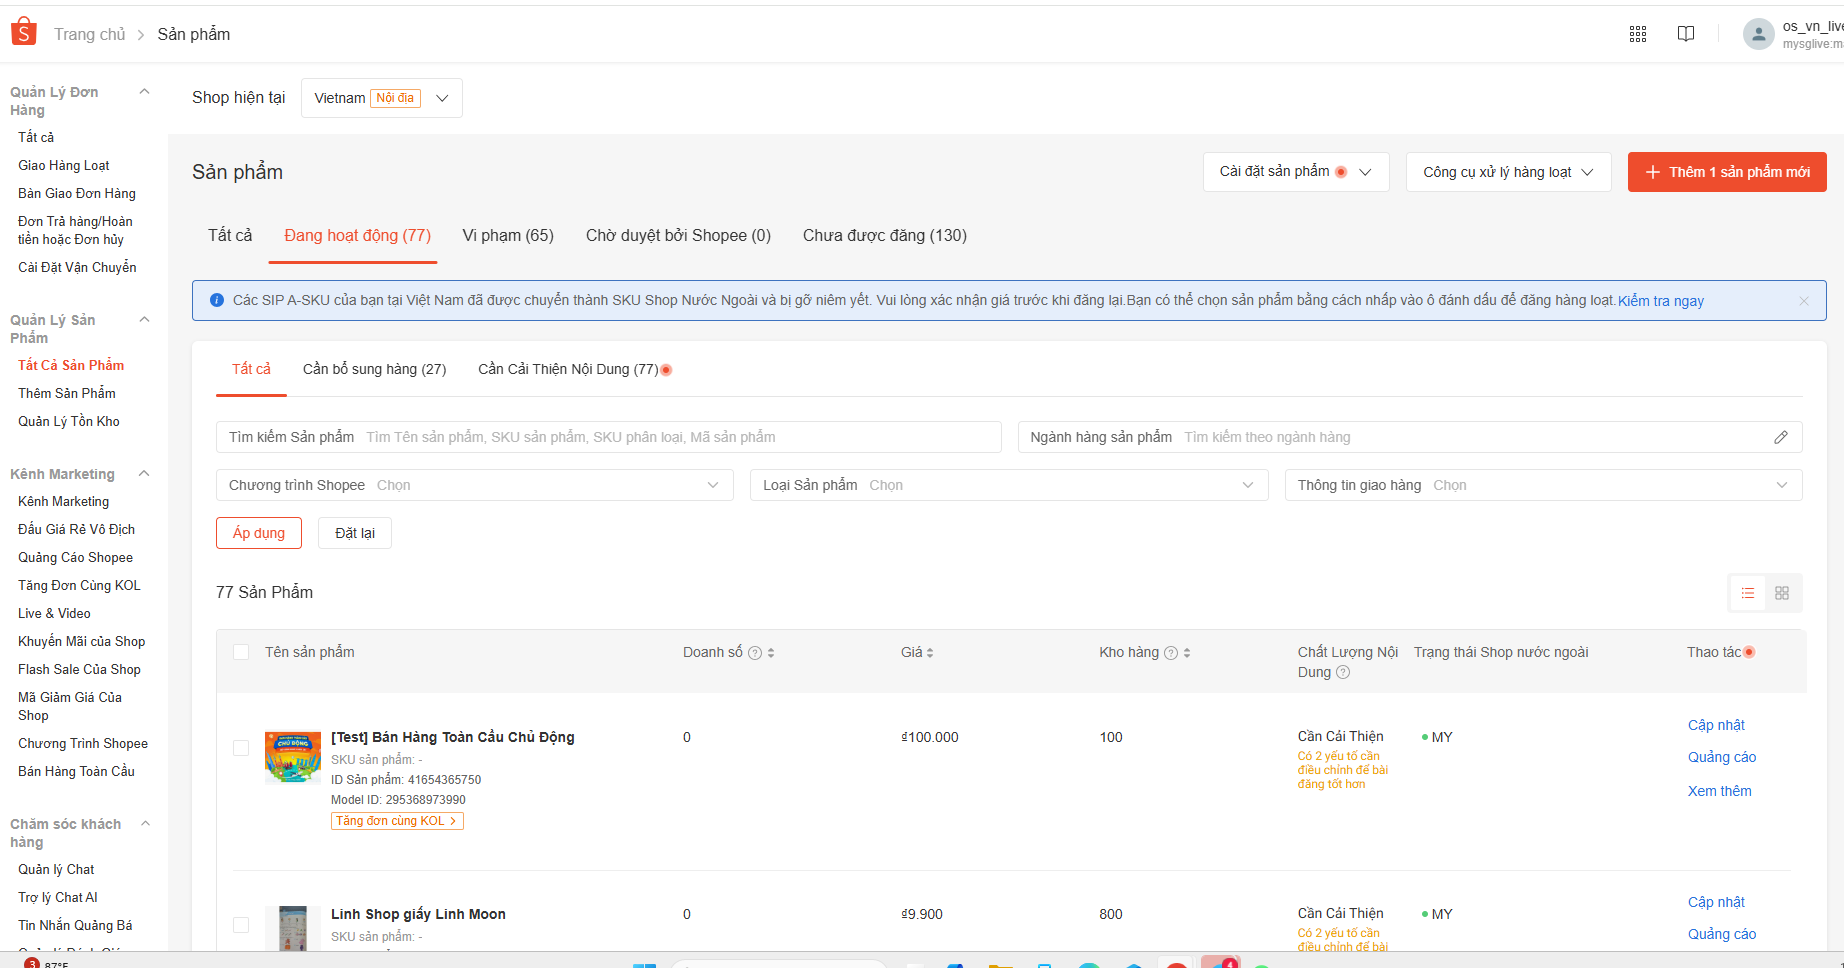Click the user avatar for os_vn_live account
The height and width of the screenshot is (968, 1844).
coord(1758,33)
